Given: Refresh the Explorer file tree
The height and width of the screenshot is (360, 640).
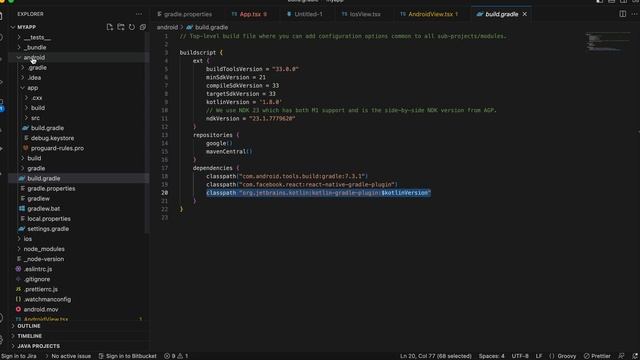Looking at the screenshot, I should coord(132,27).
